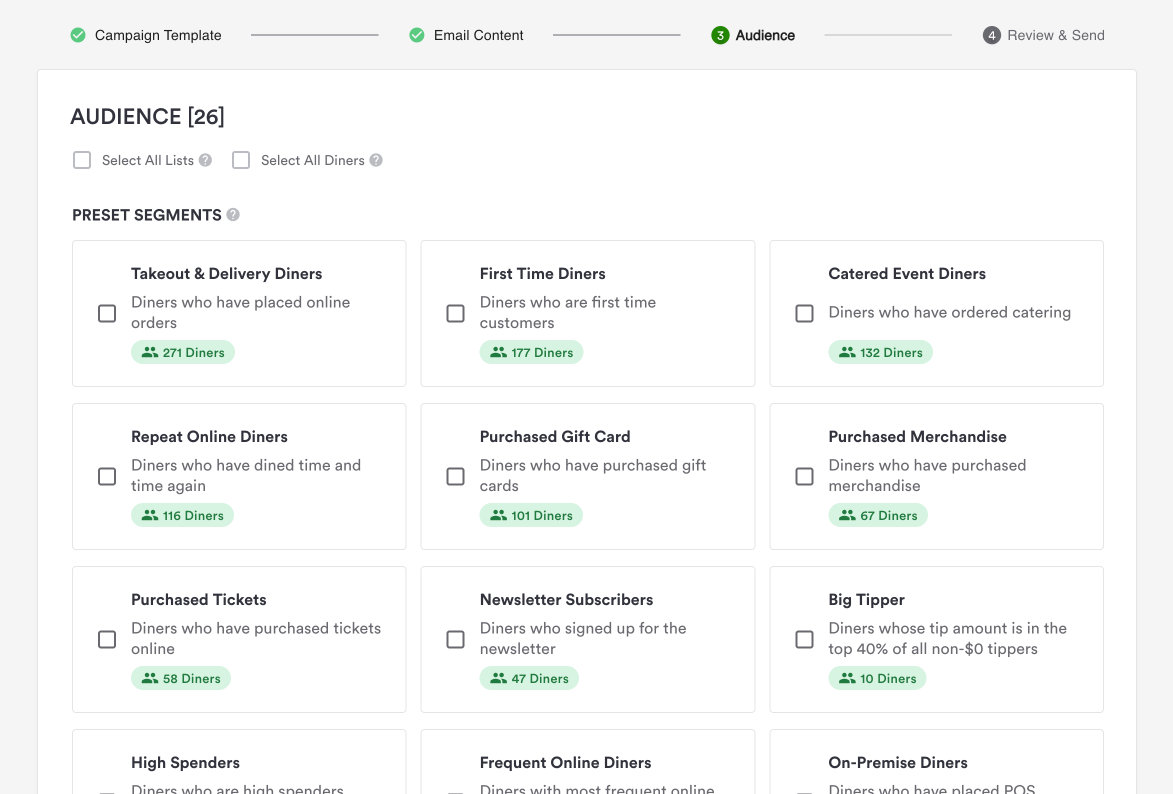Open the Review & Send step
The image size is (1173, 794).
[1055, 35]
